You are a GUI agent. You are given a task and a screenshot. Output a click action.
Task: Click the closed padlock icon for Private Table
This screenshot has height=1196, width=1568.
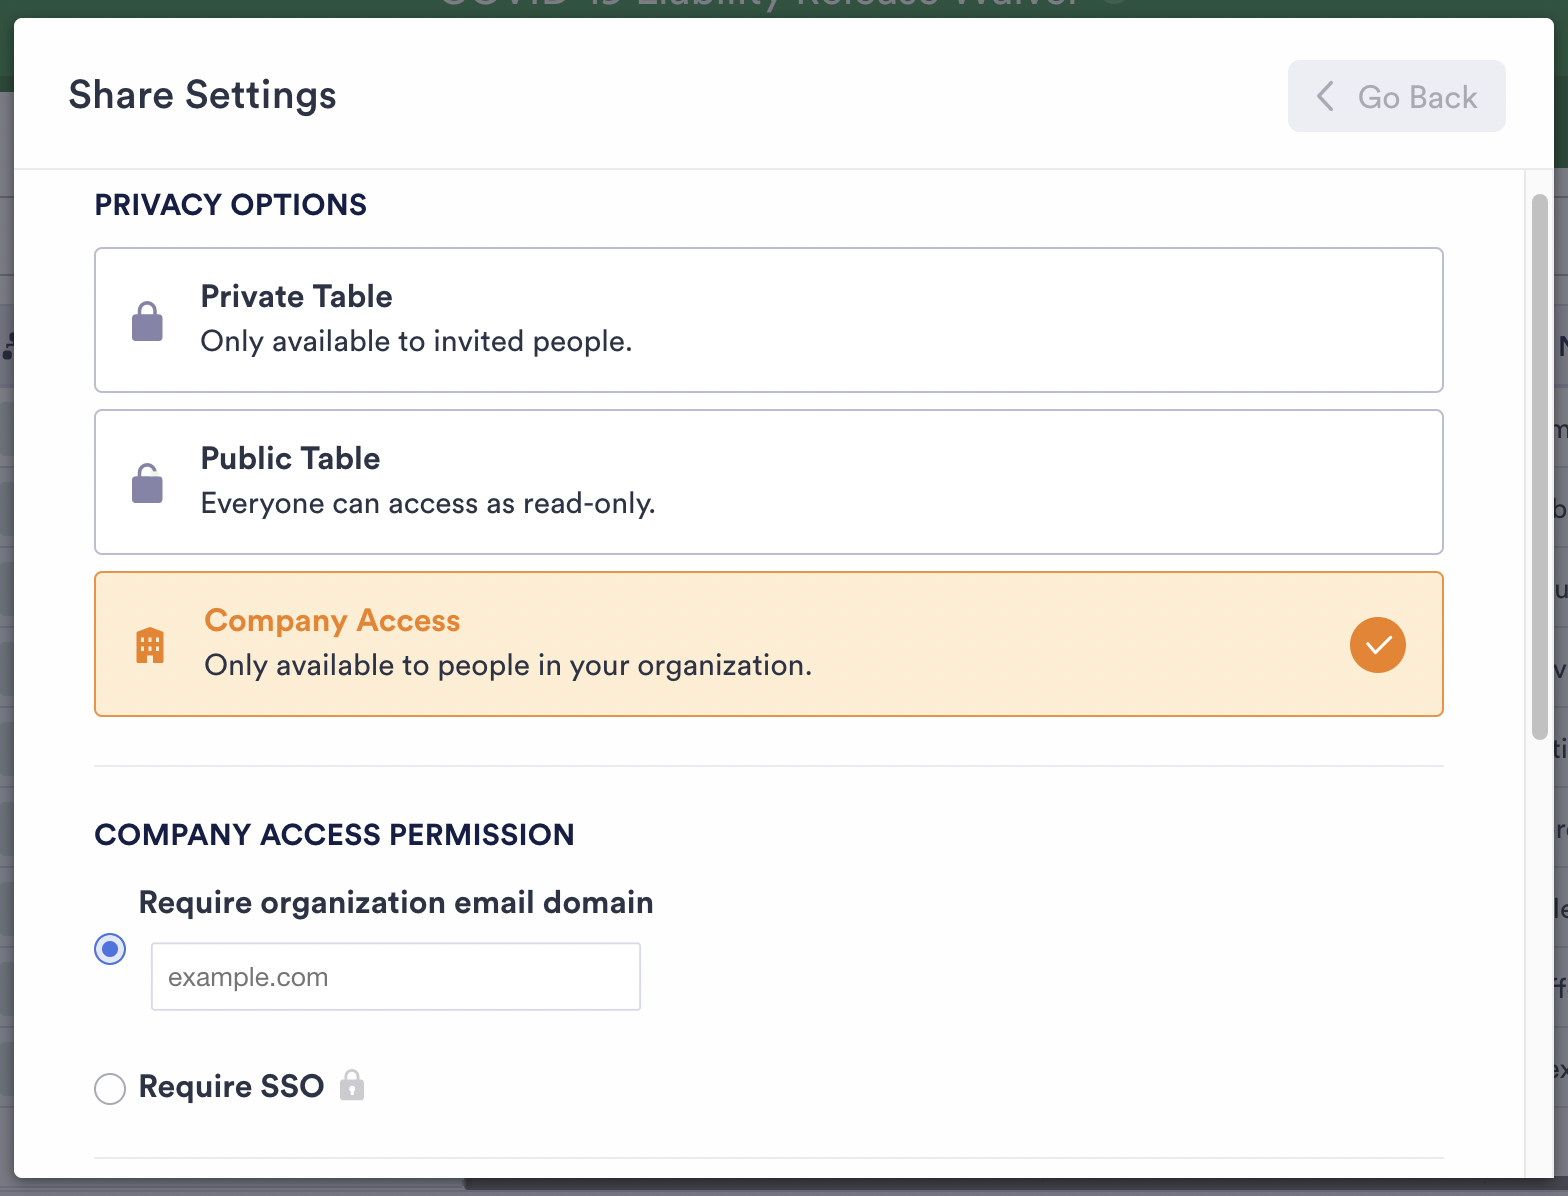coord(147,321)
